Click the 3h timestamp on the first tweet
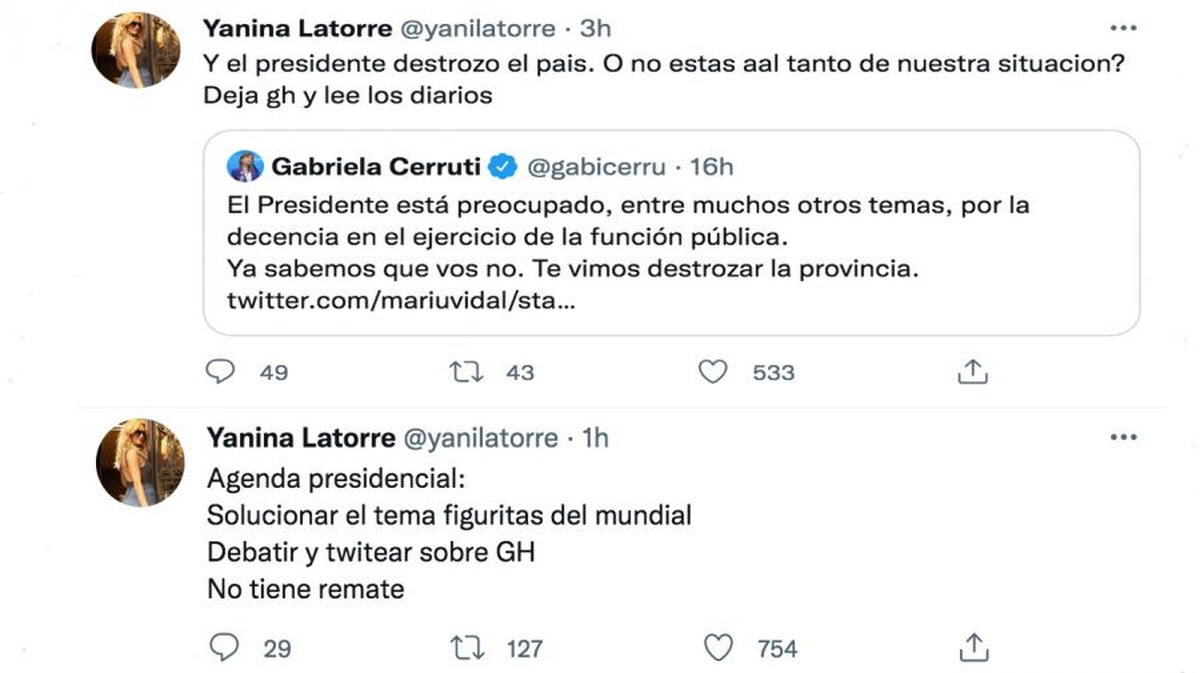The width and height of the screenshot is (1200, 673). (x=596, y=28)
